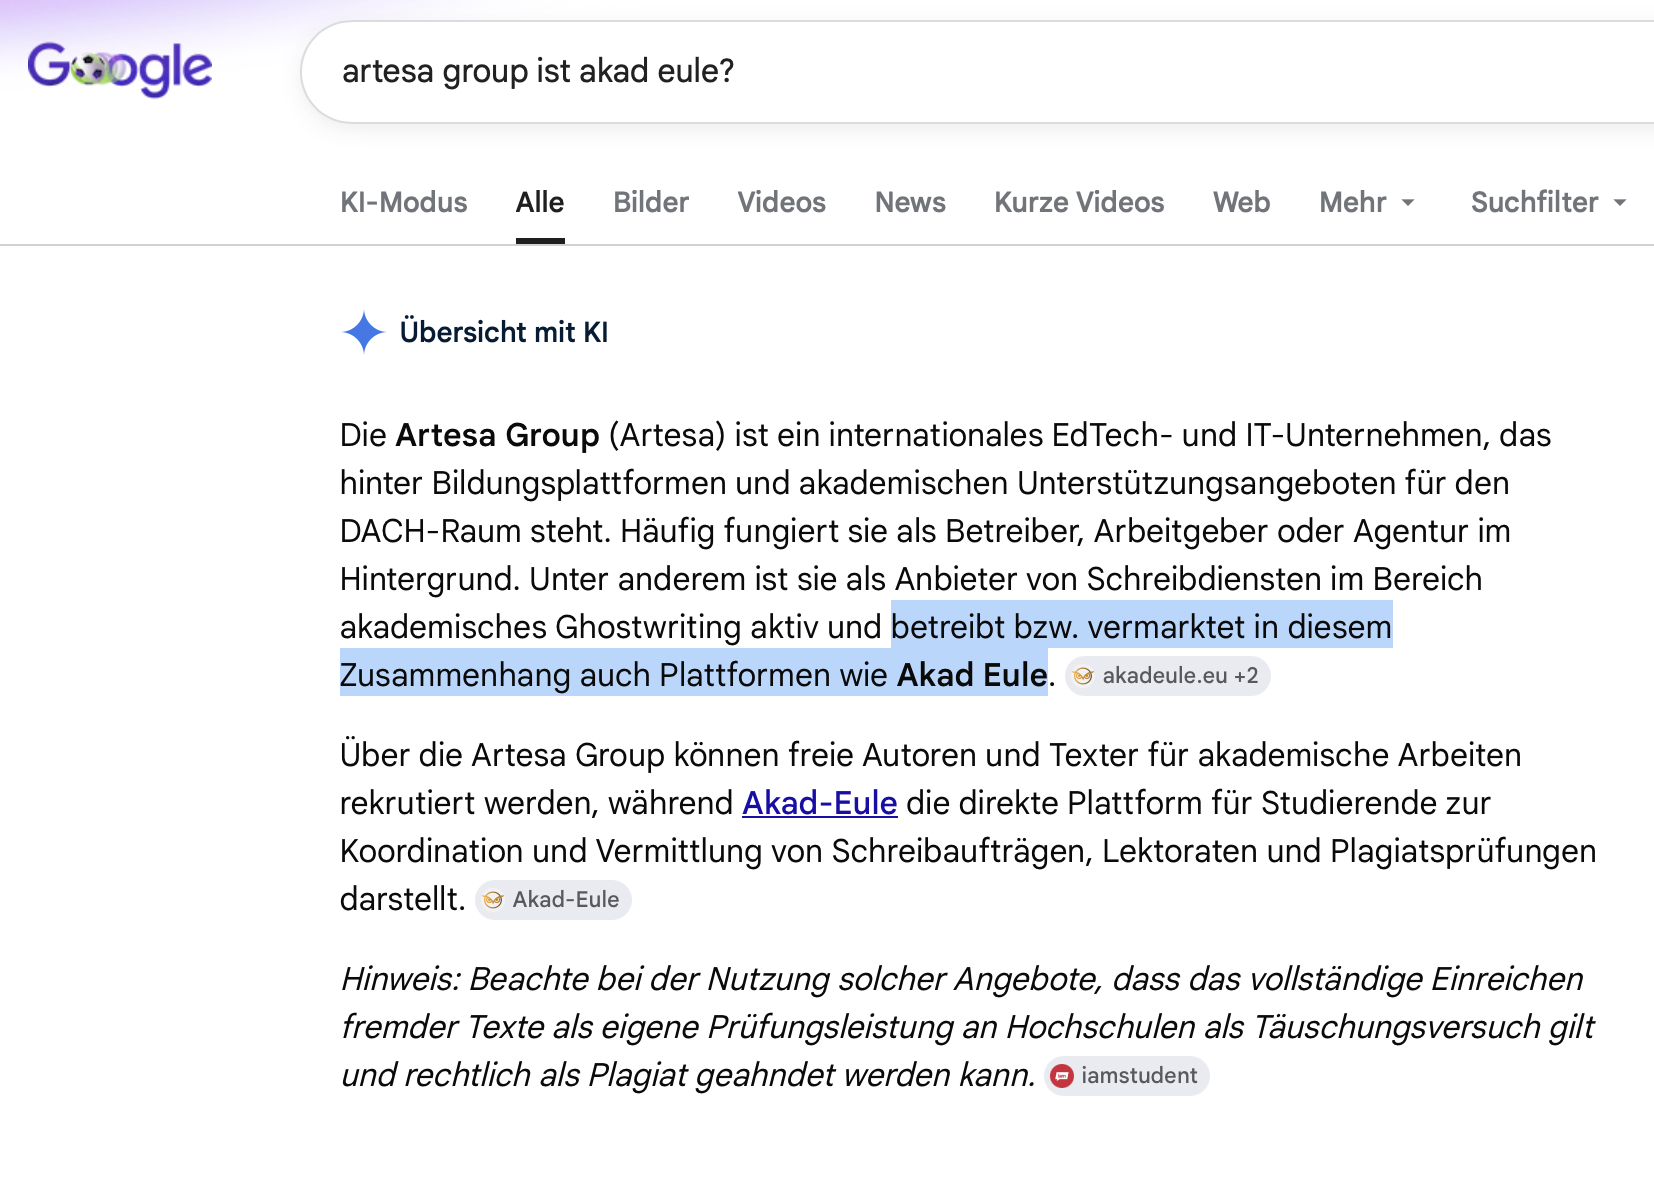Open the Akad-Eule source chip
Image resolution: width=1654 pixels, height=1188 pixels.
click(x=553, y=900)
